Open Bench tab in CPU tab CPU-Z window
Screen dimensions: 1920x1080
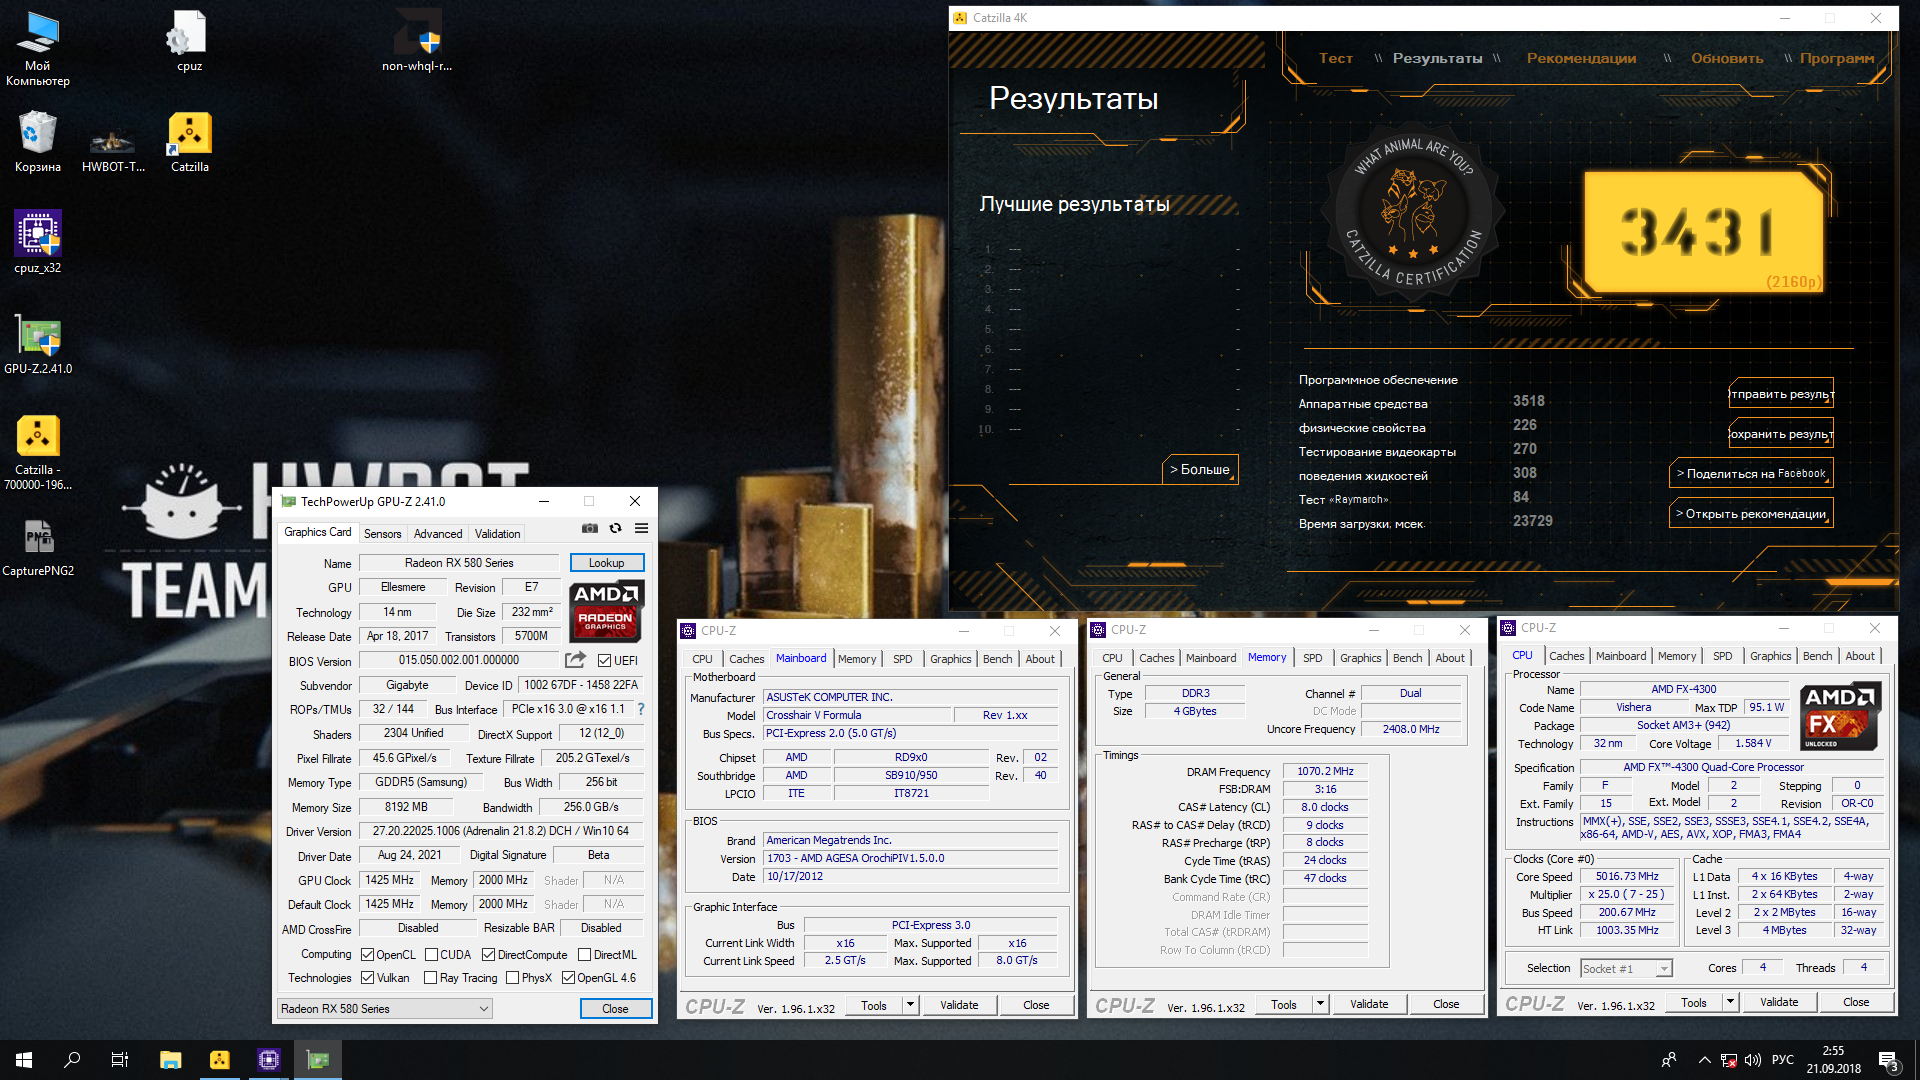coord(1817,655)
